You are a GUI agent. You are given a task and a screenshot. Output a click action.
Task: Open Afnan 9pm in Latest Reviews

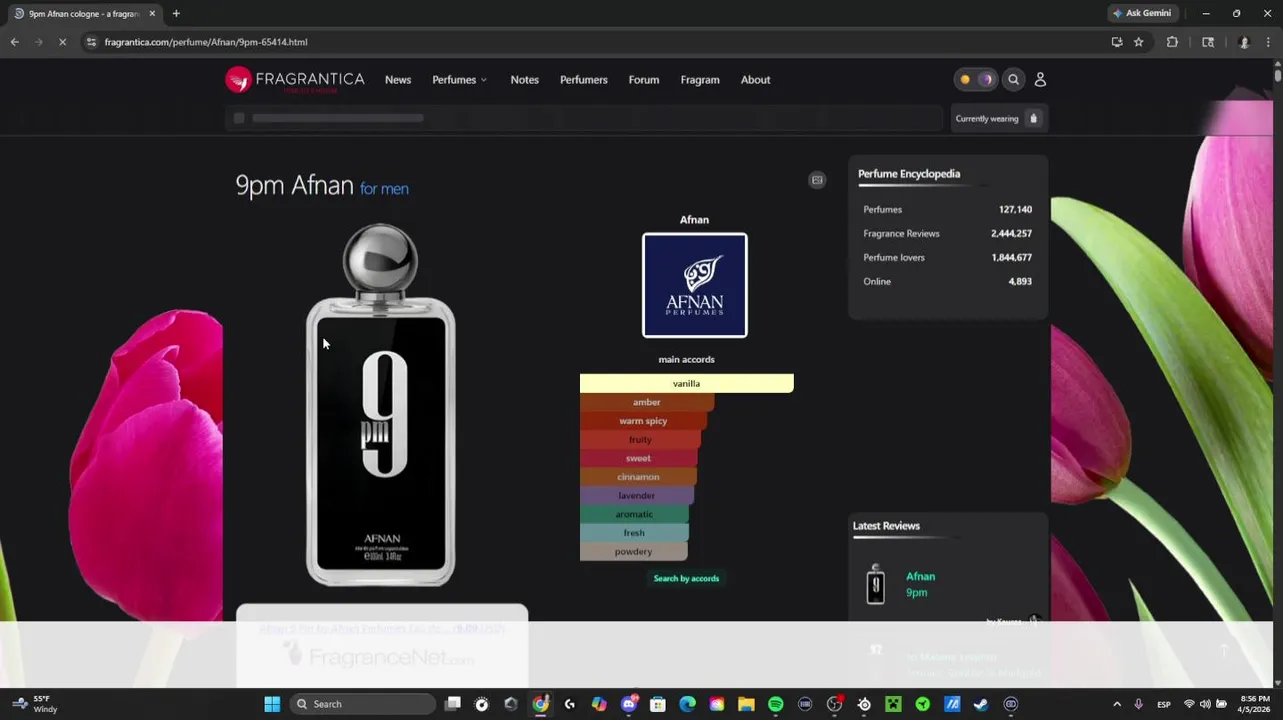pyautogui.click(x=920, y=584)
